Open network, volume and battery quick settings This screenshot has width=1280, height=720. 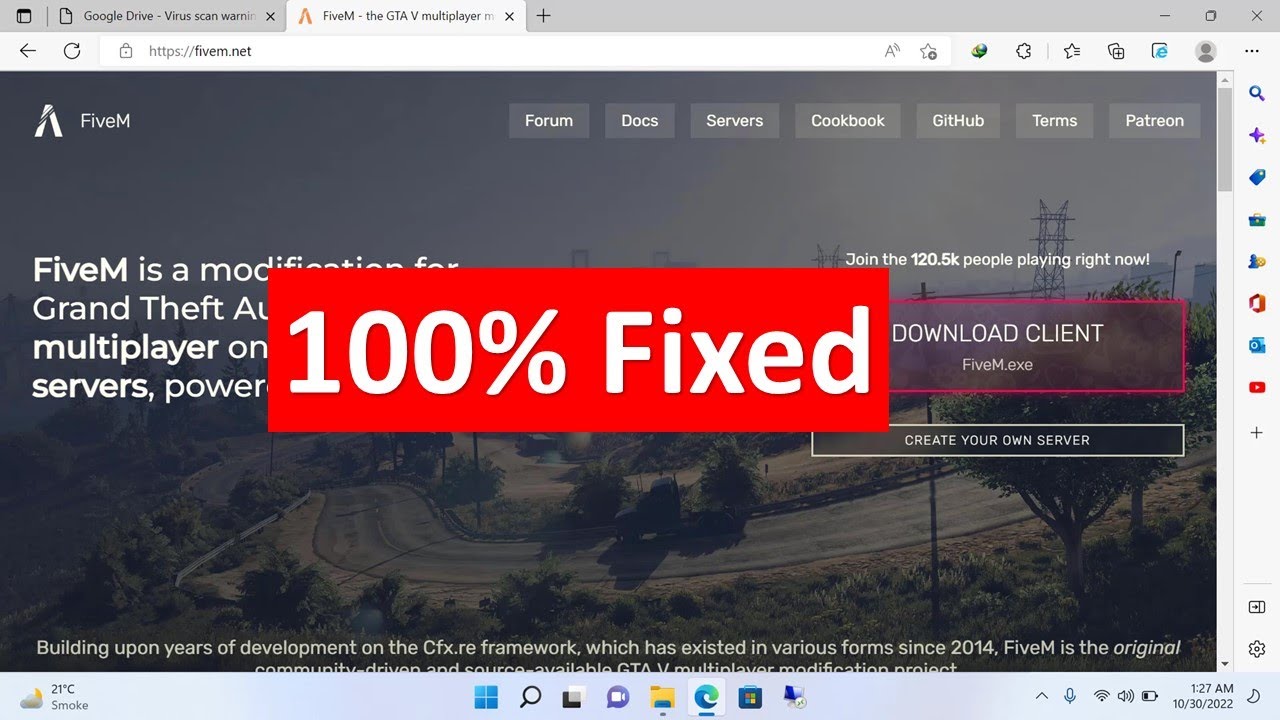point(1126,696)
